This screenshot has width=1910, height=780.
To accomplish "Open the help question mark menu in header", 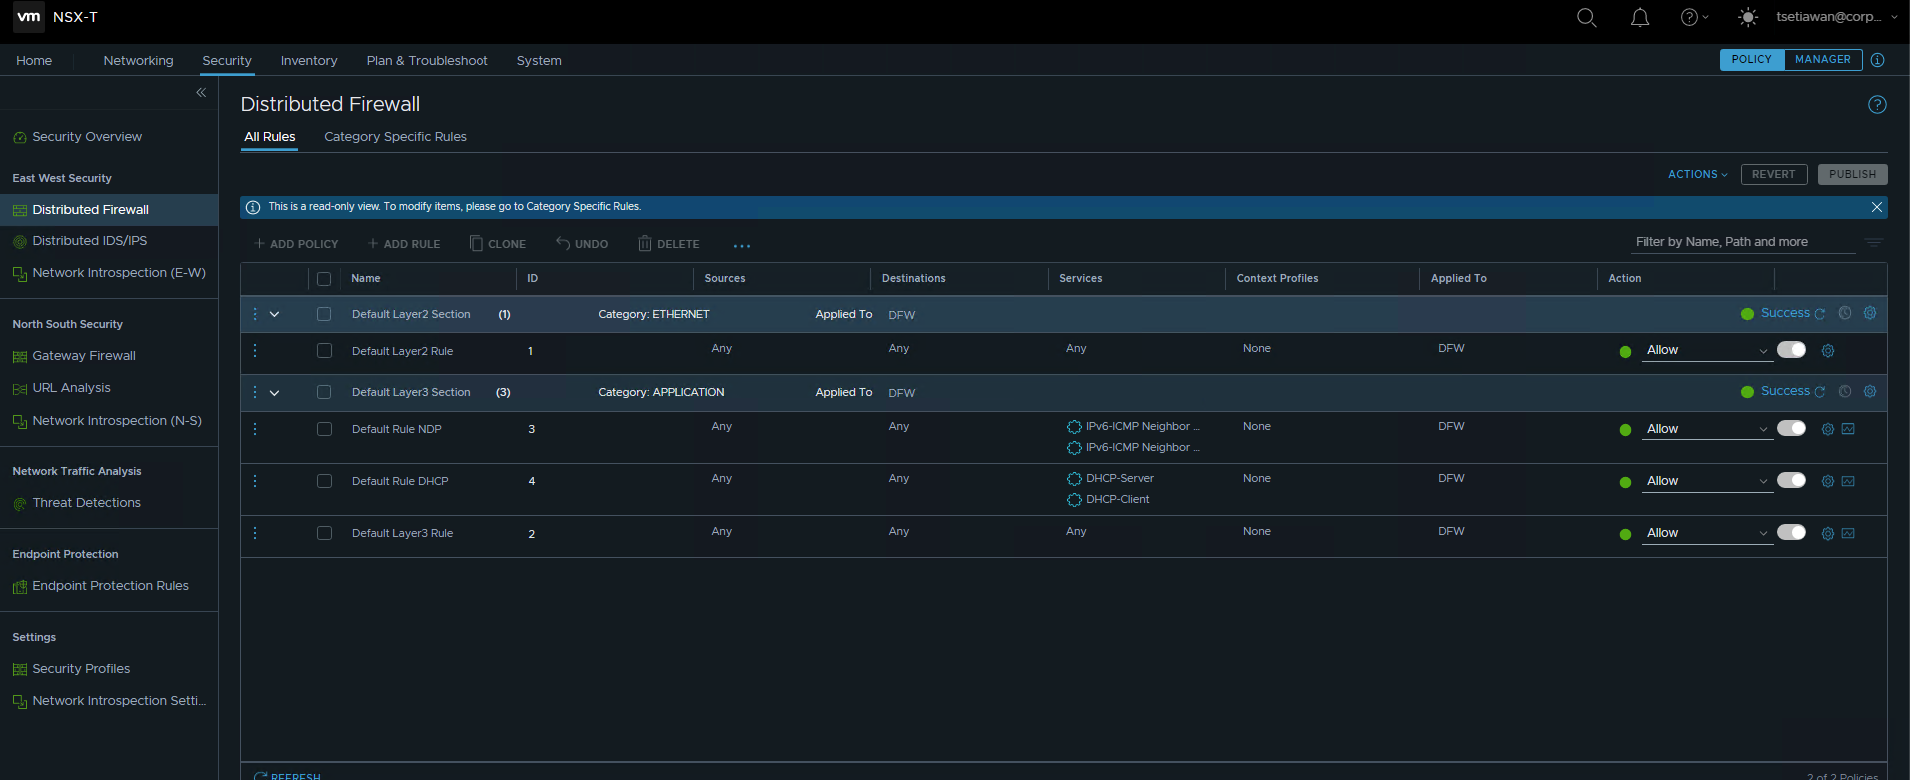I will [1694, 17].
